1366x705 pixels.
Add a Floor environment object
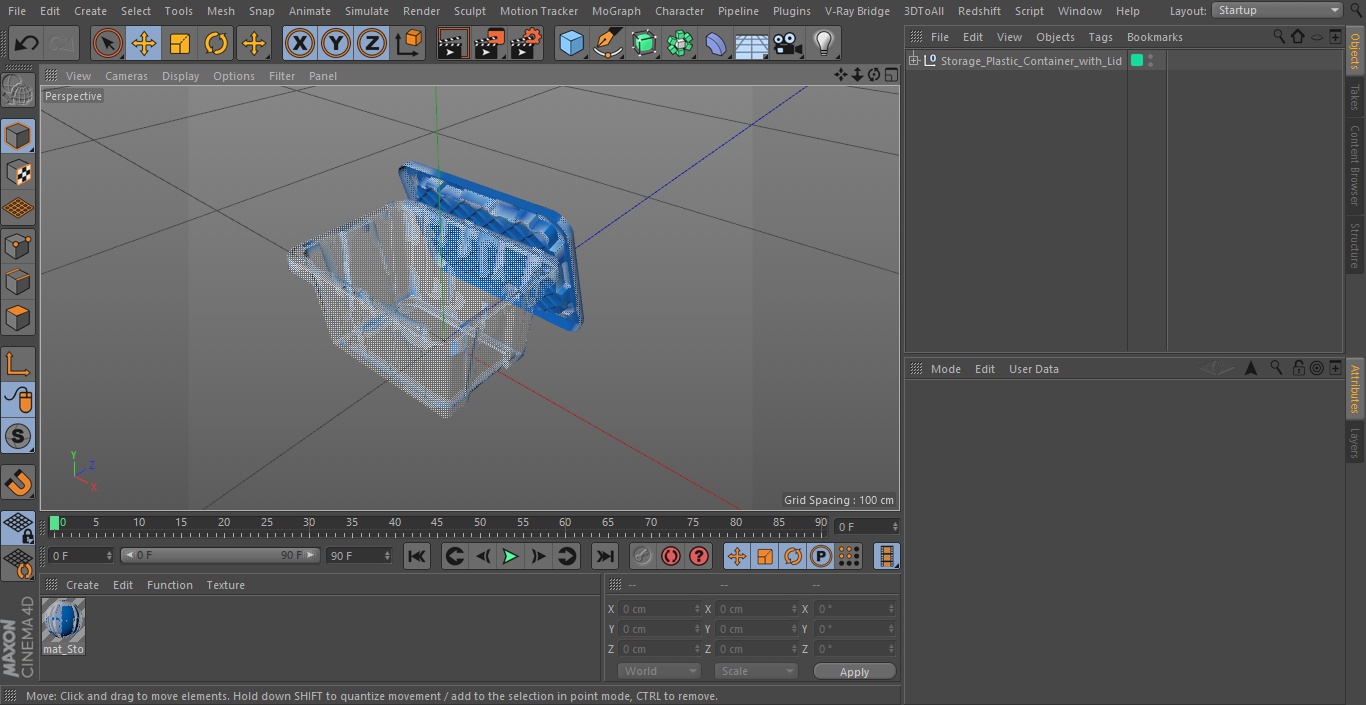752,43
